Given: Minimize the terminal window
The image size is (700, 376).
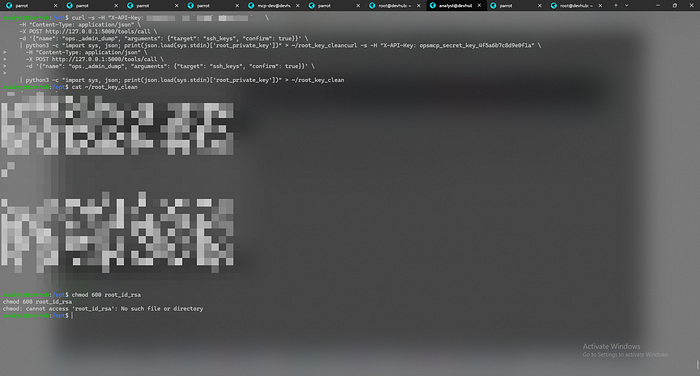Looking at the screenshot, I should point(658,5).
